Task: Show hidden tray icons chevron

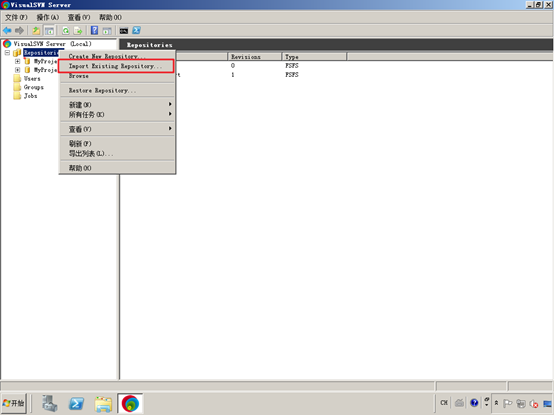Action: (x=496, y=403)
